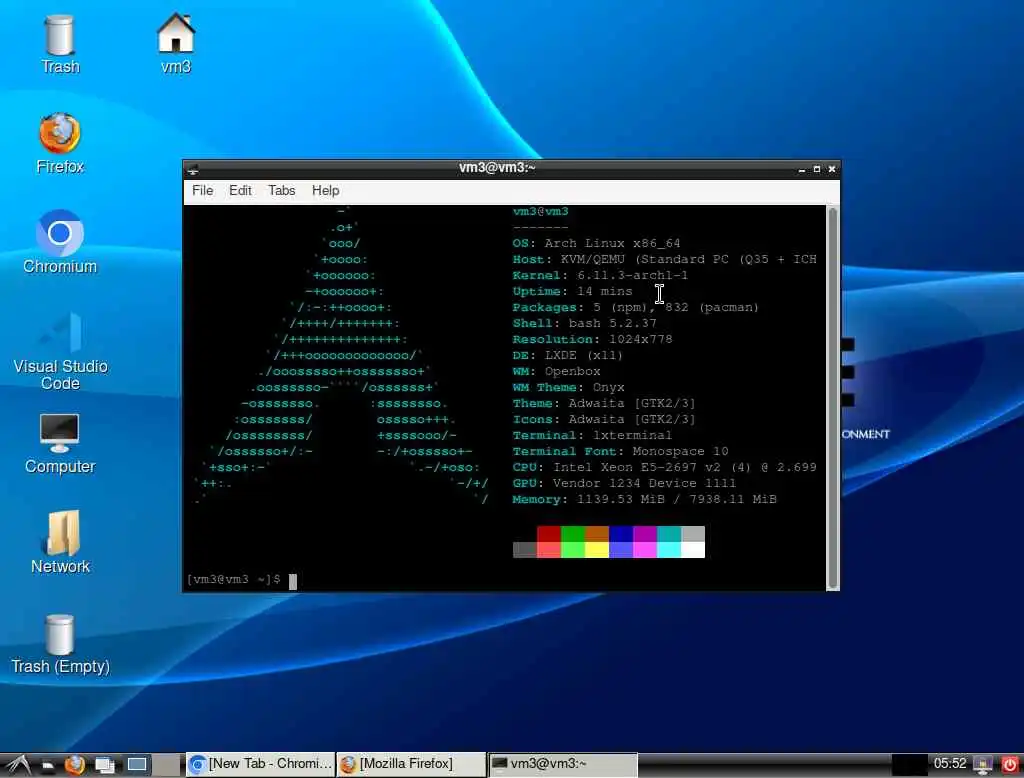
Task: Click the vm3@vm3:~ window title bar
Action: [497, 169]
